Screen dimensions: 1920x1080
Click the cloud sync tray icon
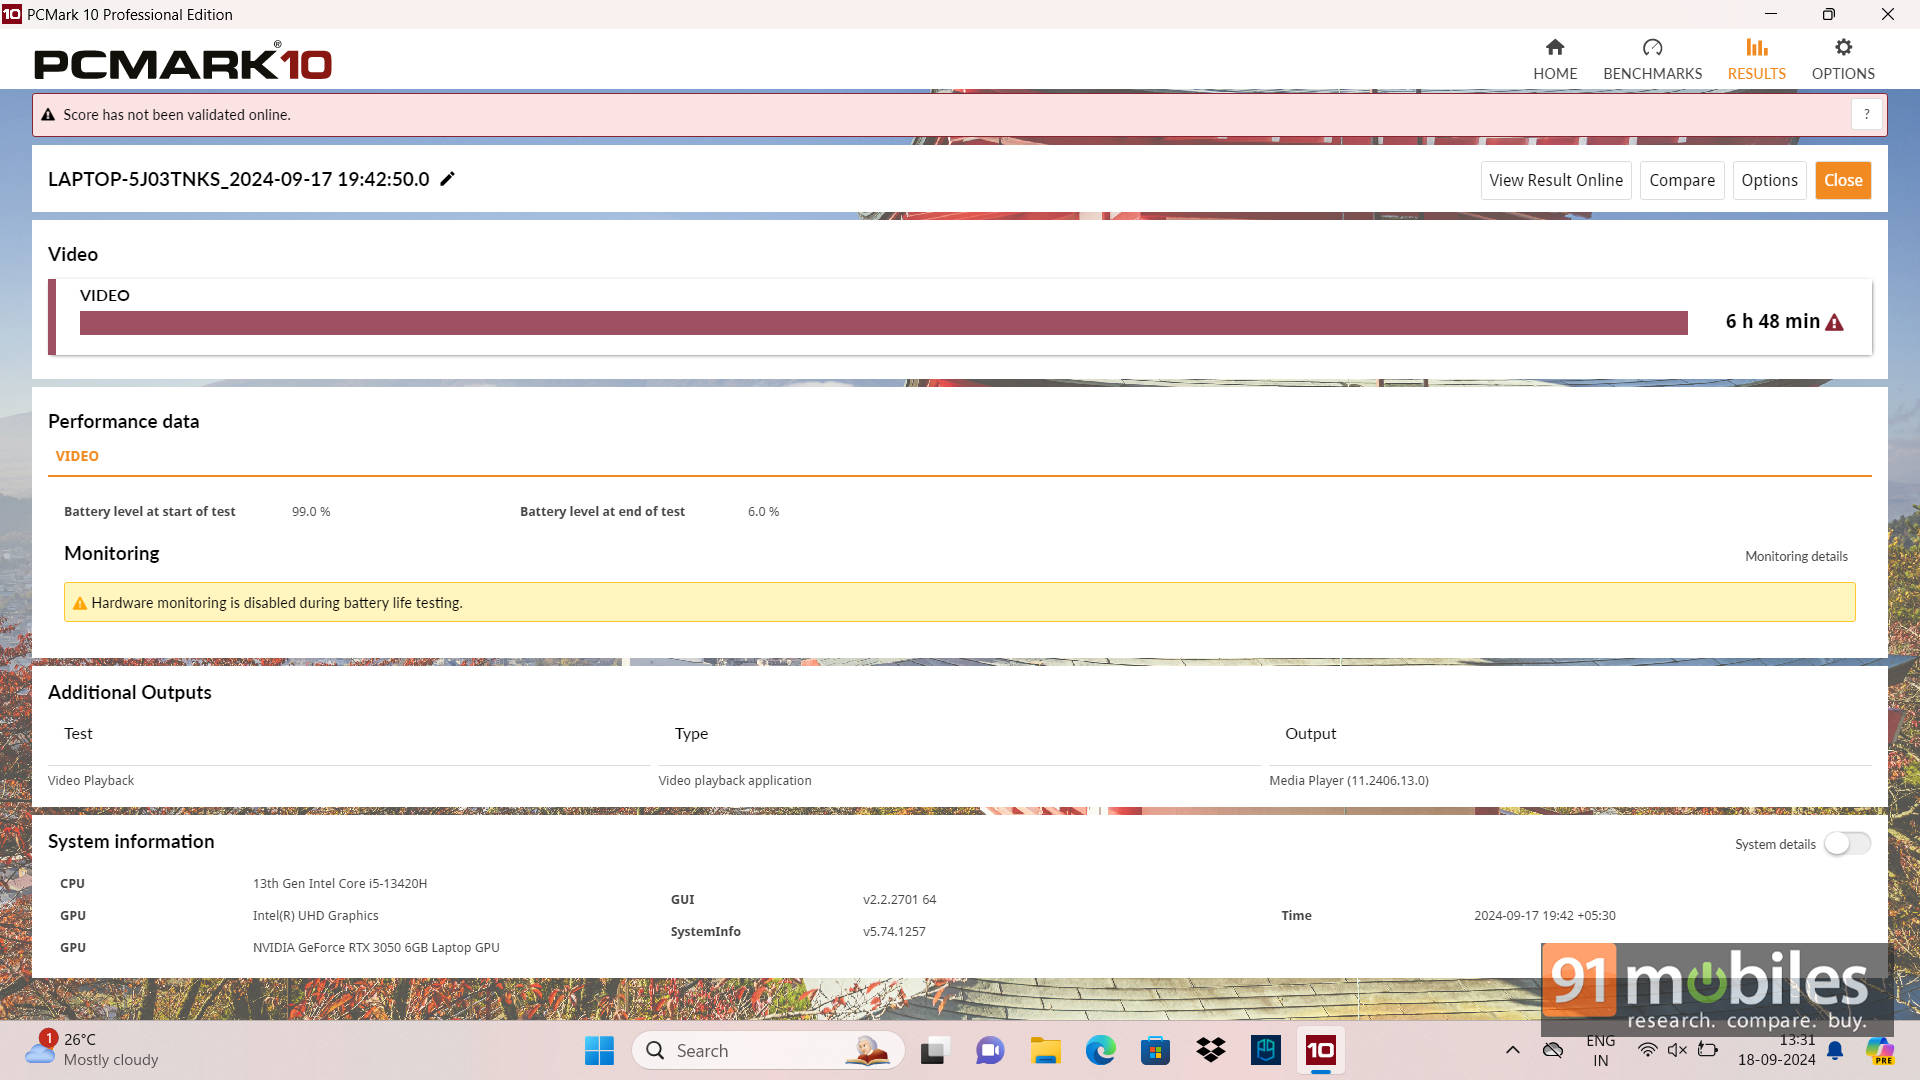[1553, 1050]
